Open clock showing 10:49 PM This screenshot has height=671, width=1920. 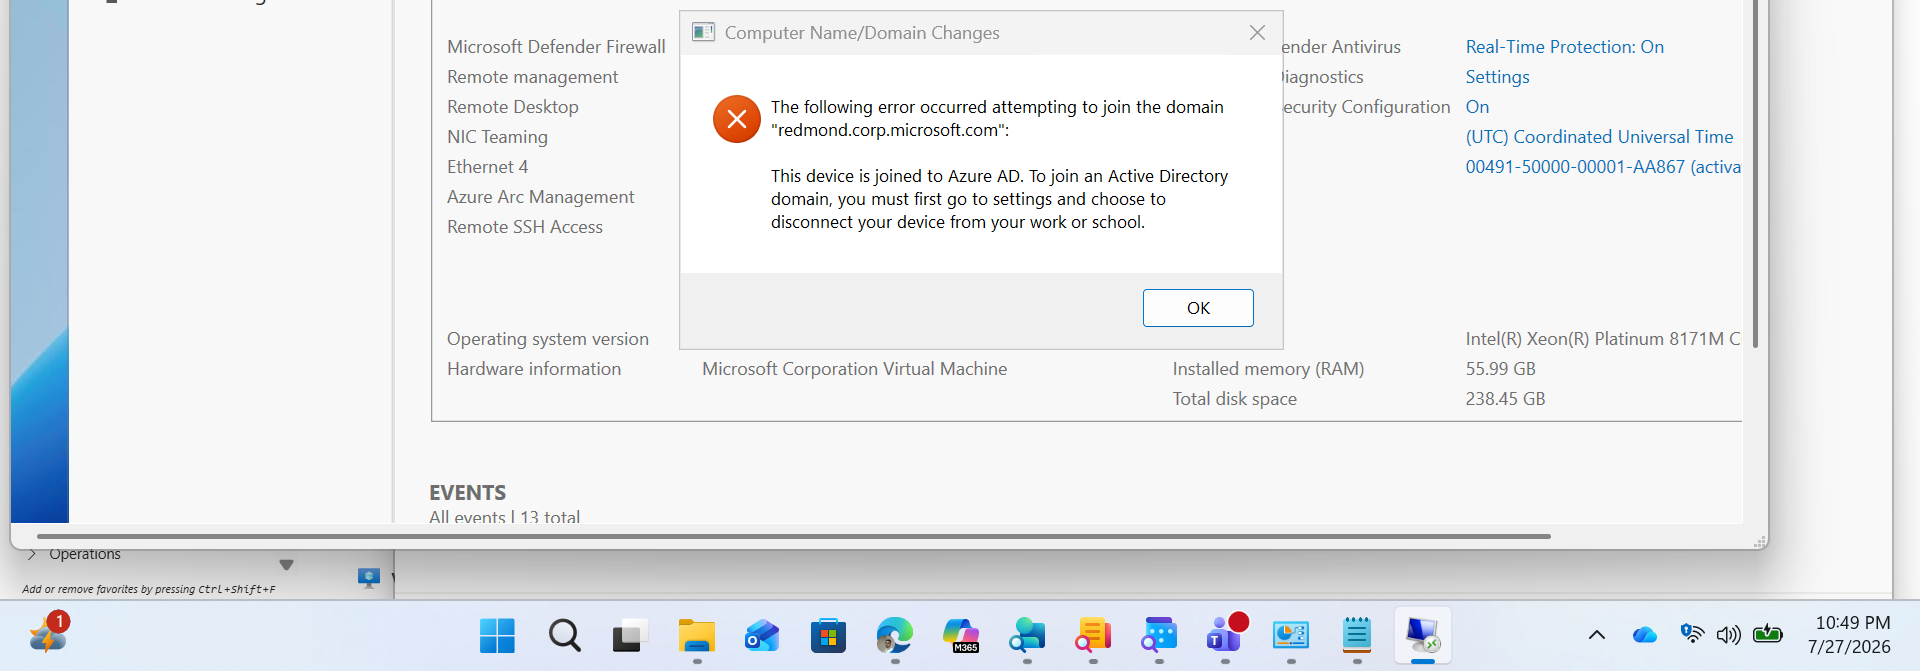click(x=1851, y=635)
